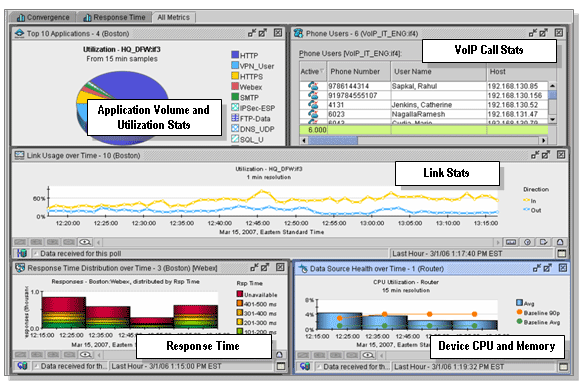Click Last Hour 1:17:40 PM time field
This screenshot has width=584, height=387.
[472, 254]
